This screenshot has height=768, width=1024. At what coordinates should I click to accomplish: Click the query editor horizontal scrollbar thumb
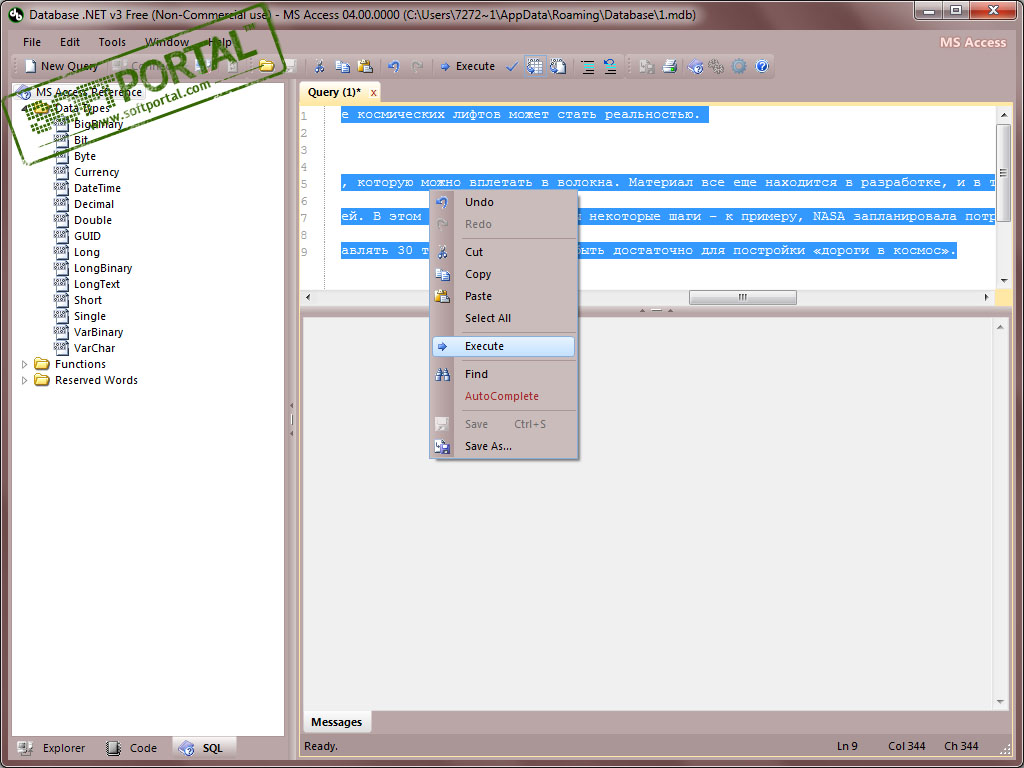pos(743,297)
